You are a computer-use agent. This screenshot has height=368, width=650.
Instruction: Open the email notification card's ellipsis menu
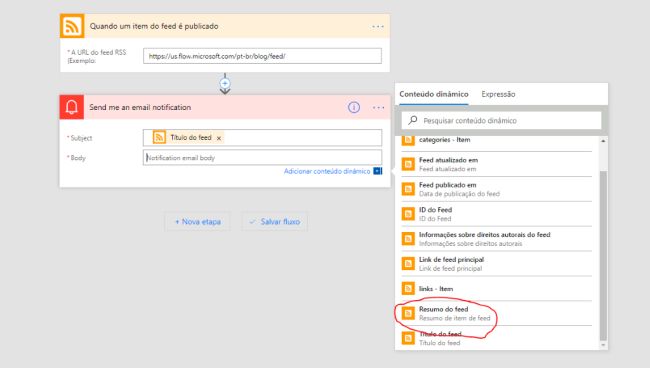coord(378,108)
